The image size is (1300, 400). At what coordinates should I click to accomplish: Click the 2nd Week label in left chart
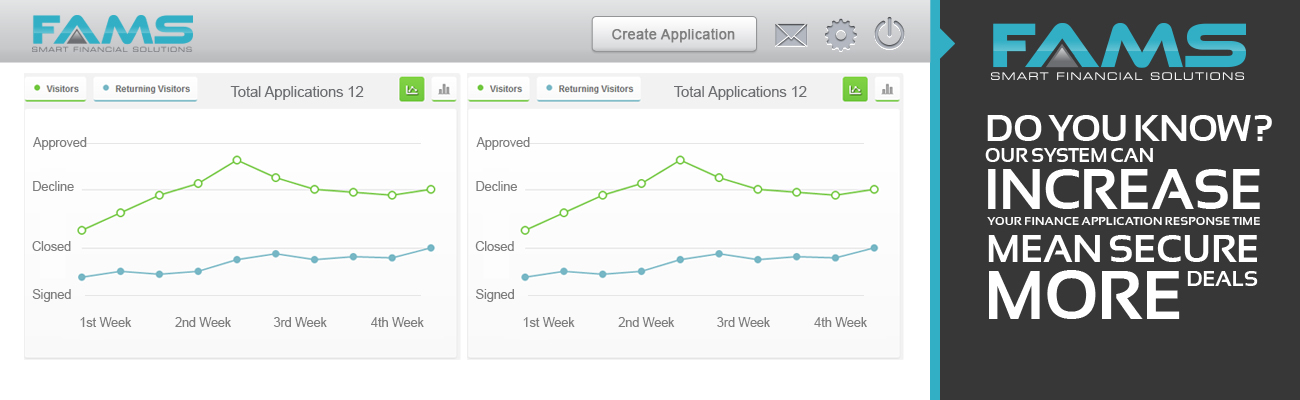pos(203,322)
